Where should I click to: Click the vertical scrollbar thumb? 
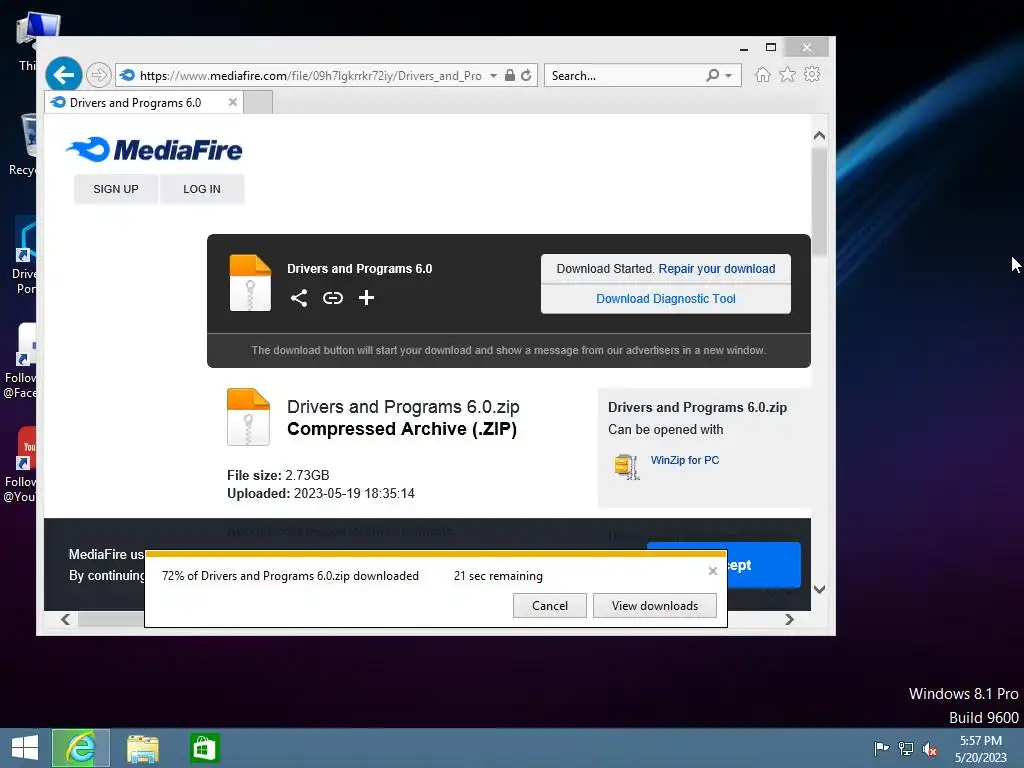820,202
